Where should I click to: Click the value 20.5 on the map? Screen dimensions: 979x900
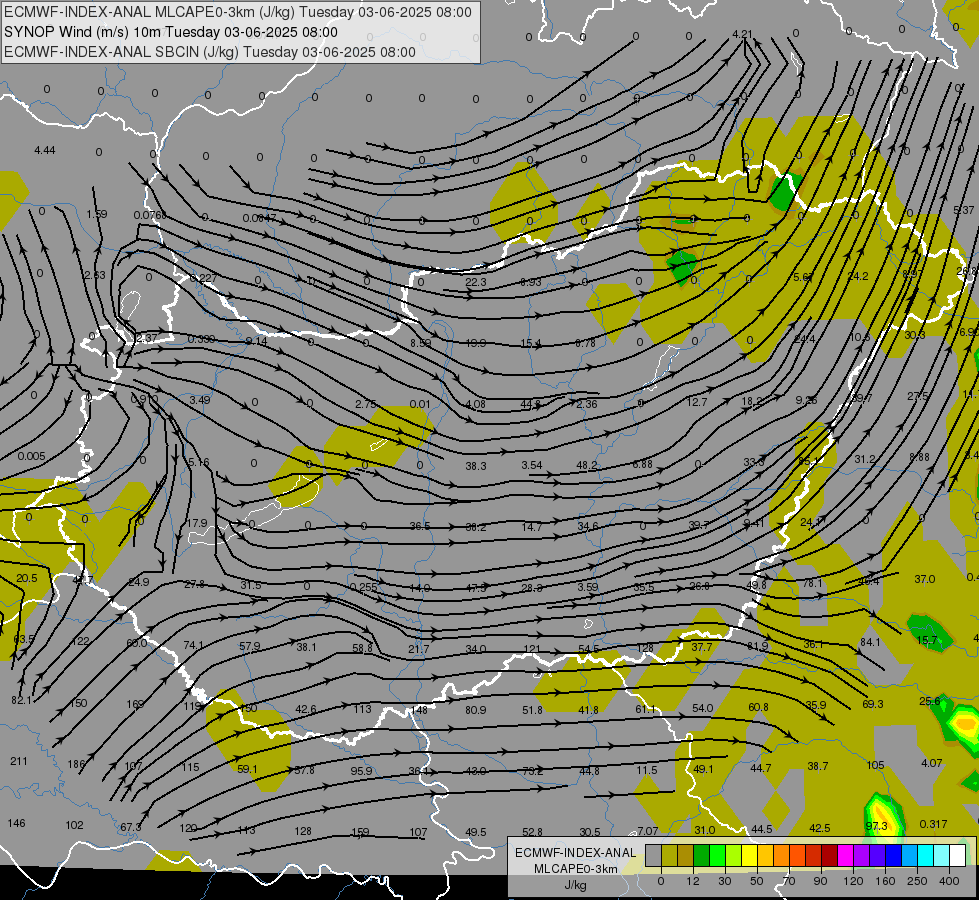pos(27,578)
